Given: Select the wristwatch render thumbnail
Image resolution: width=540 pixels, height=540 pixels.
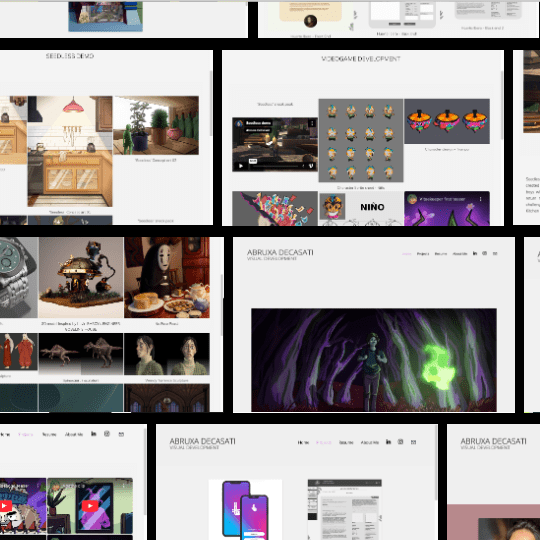Looking at the screenshot, I should tap(19, 277).
